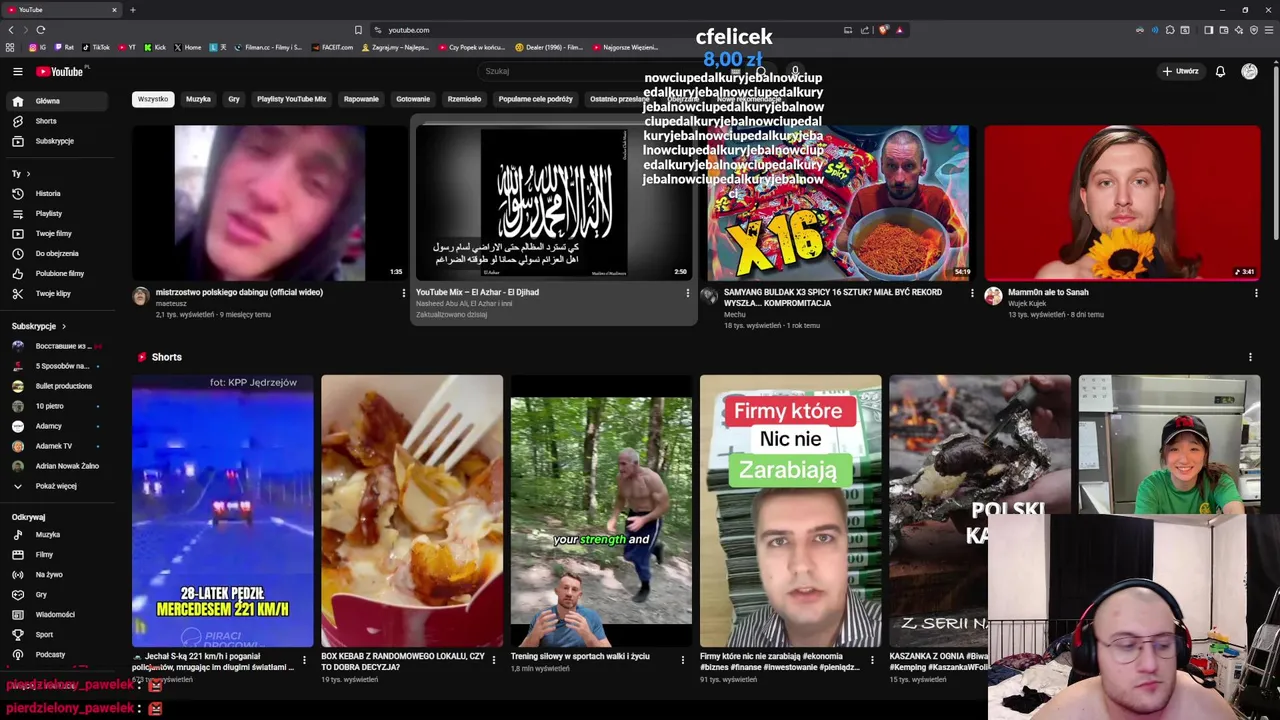Open Główna in the sidebar
Image resolution: width=1280 pixels, height=720 pixels.
click(x=55, y=101)
